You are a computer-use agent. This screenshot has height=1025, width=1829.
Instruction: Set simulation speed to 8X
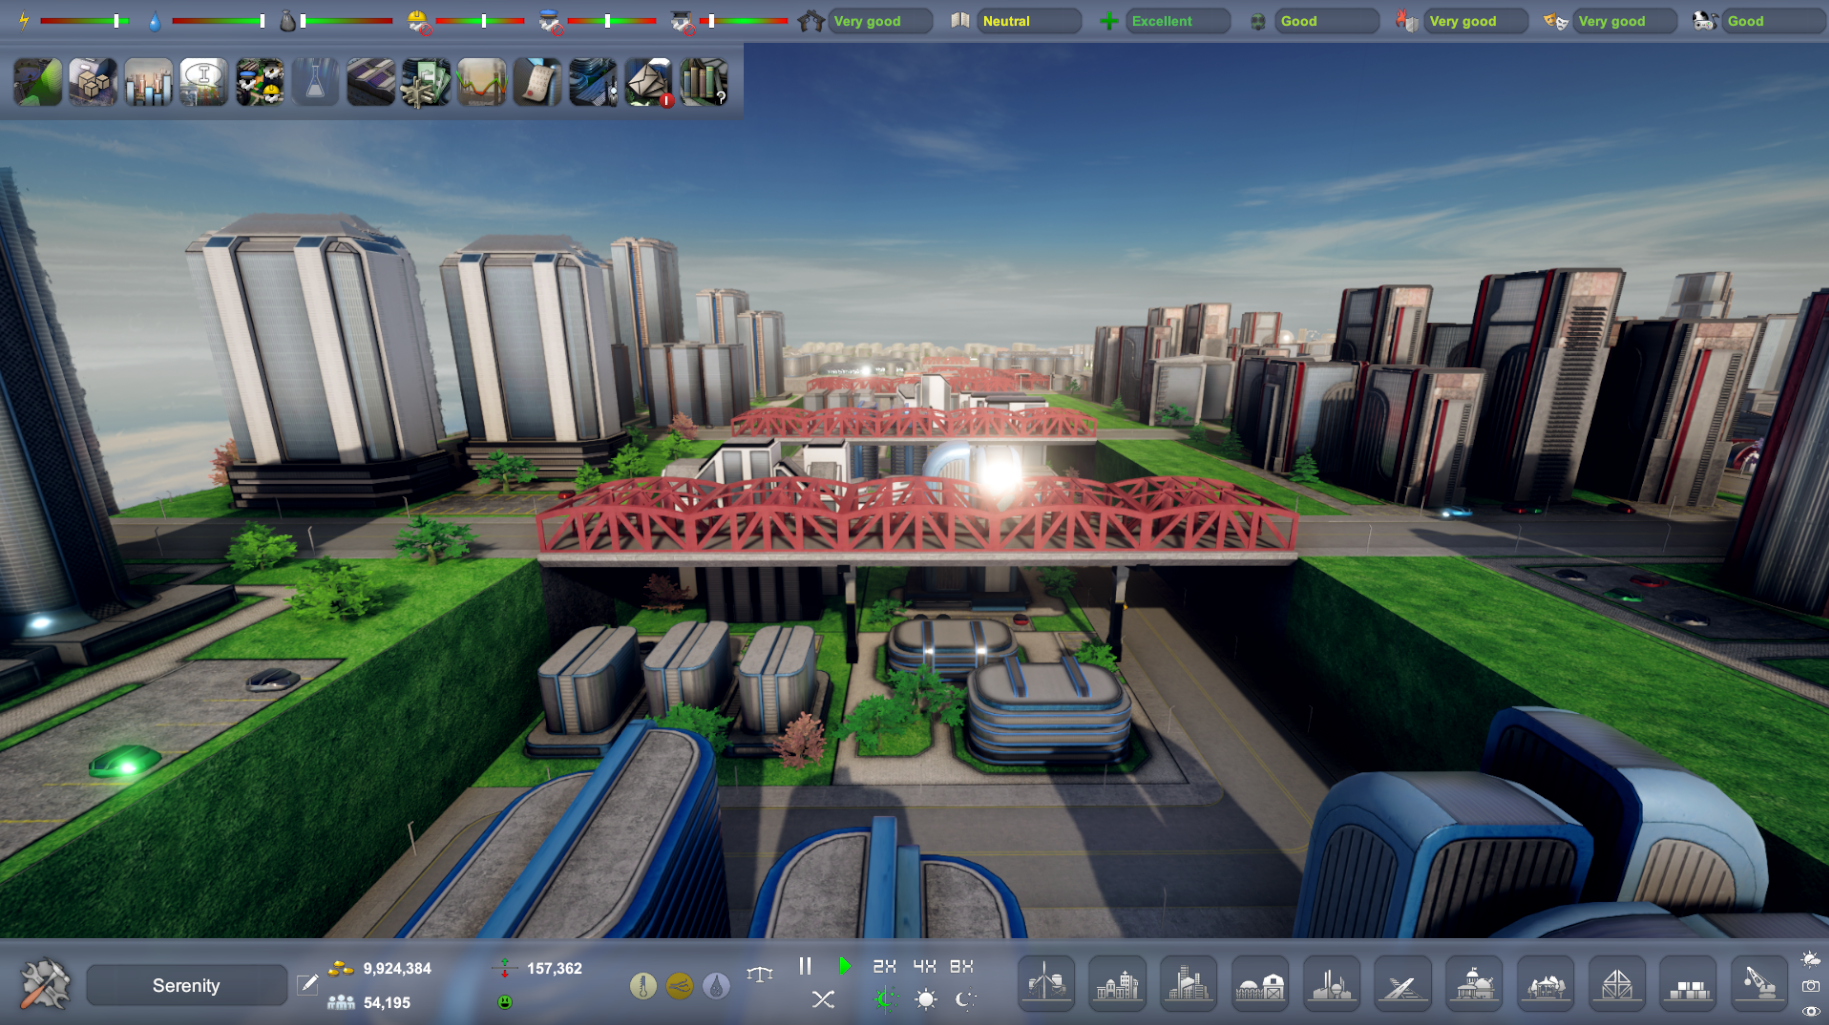pyautogui.click(x=961, y=966)
